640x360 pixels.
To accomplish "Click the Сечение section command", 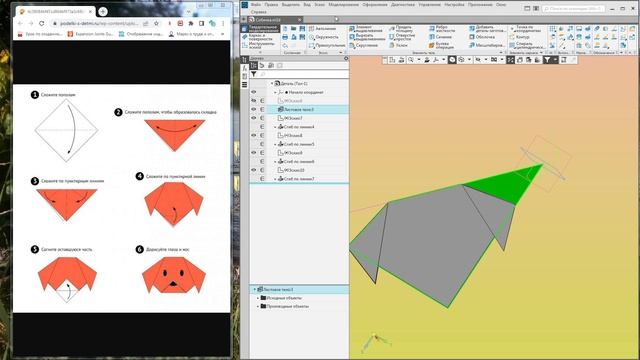I will tap(440, 37).
